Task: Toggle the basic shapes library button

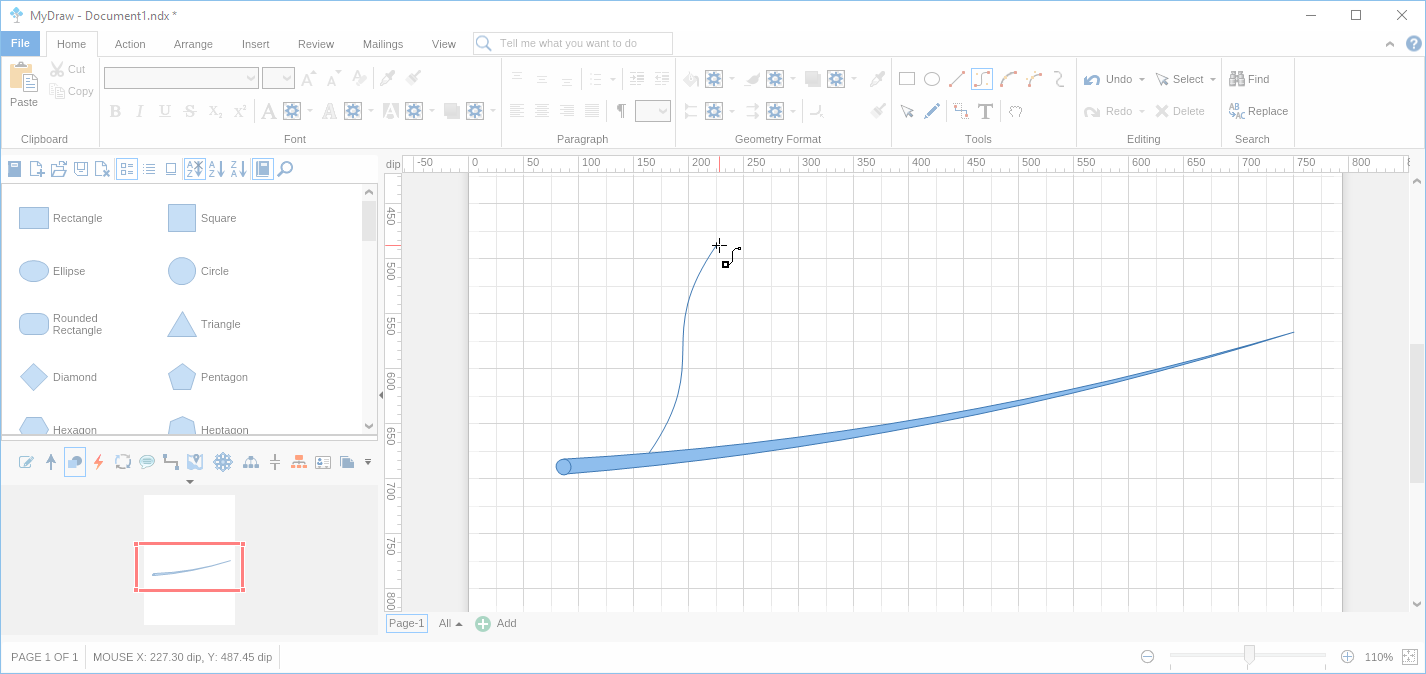Action: (75, 462)
